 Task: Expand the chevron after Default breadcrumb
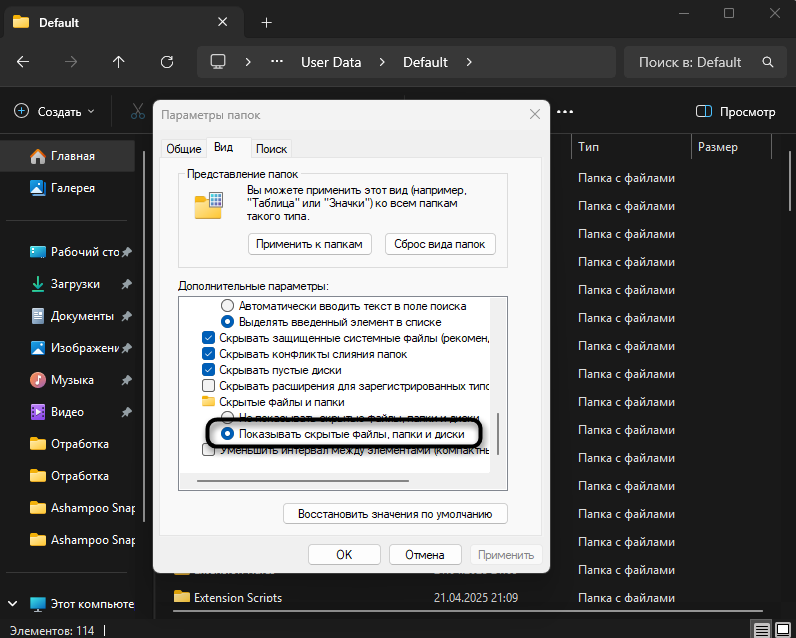point(468,62)
